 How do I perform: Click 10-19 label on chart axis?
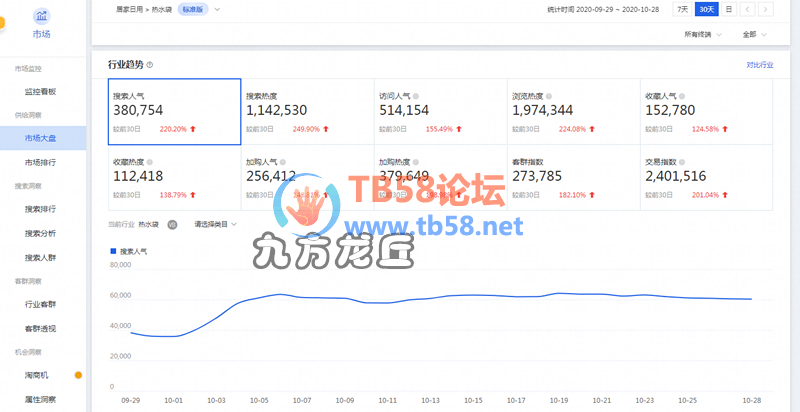[559, 401]
